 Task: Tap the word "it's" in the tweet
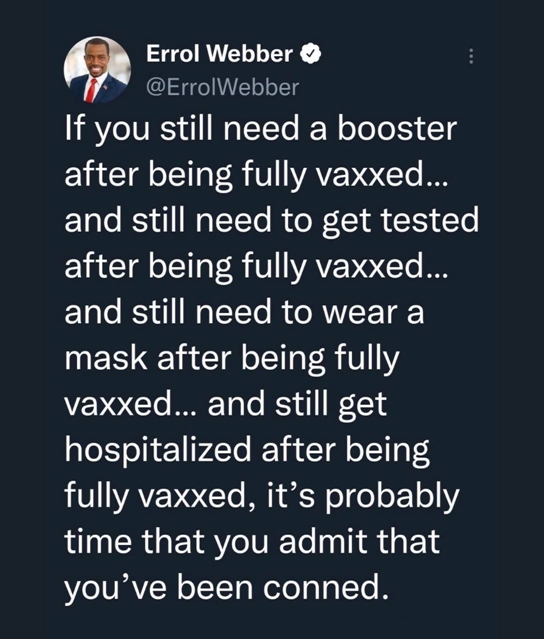[291, 497]
